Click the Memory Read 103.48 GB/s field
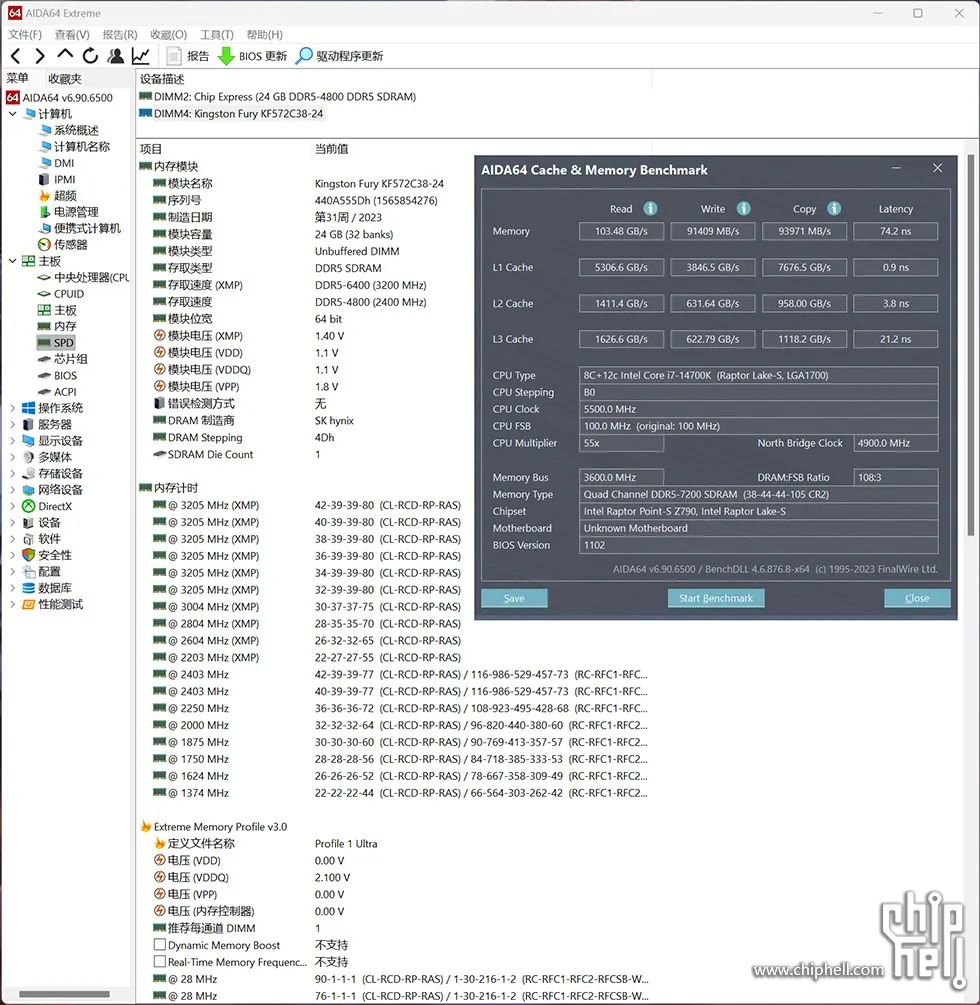The width and height of the screenshot is (980, 1005). tap(621, 231)
